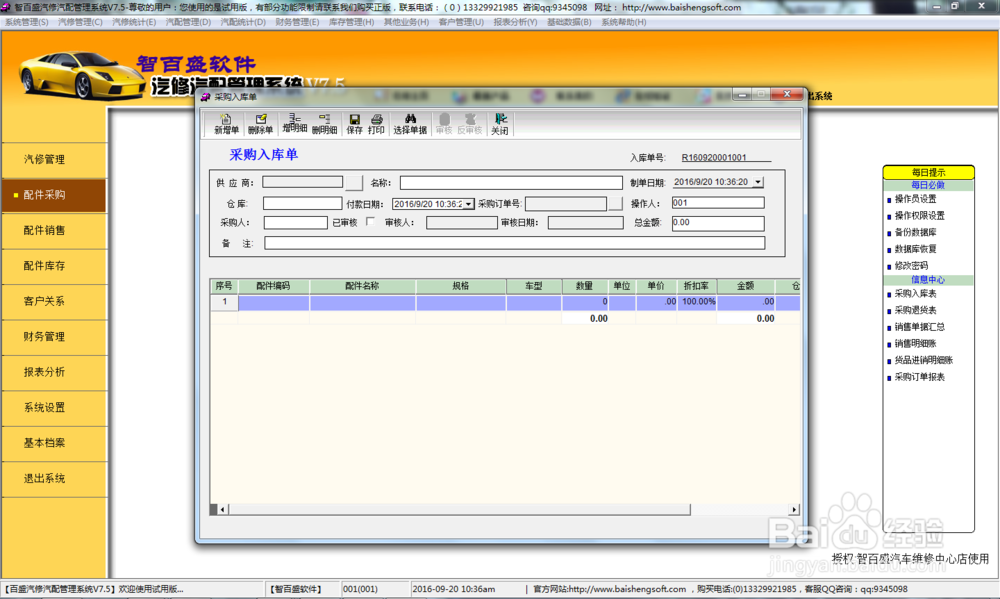The image size is (1000, 599).
Task: Click row number 1 in the grid
Action: pyautogui.click(x=224, y=302)
